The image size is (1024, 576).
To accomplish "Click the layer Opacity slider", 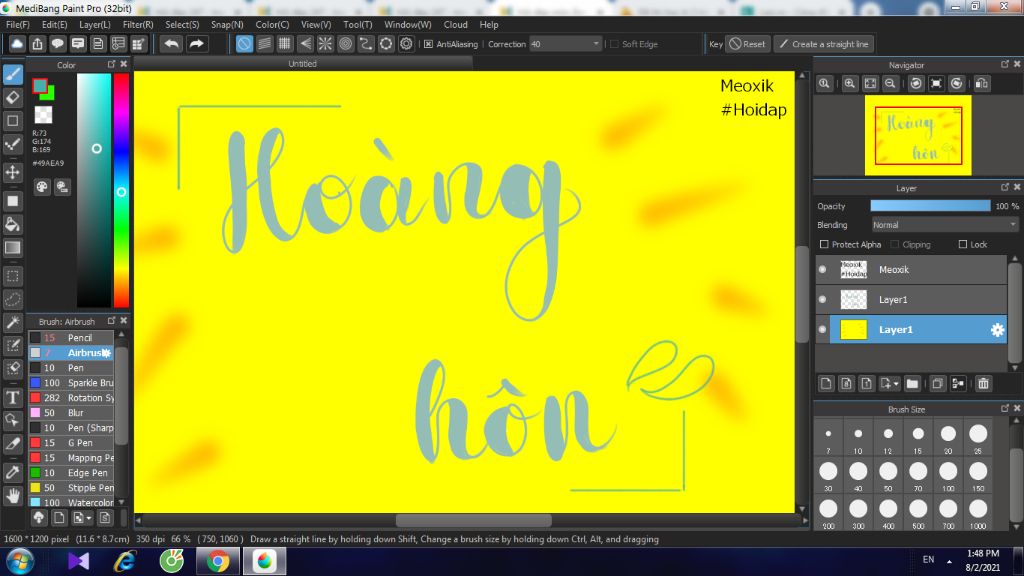I will 930,206.
